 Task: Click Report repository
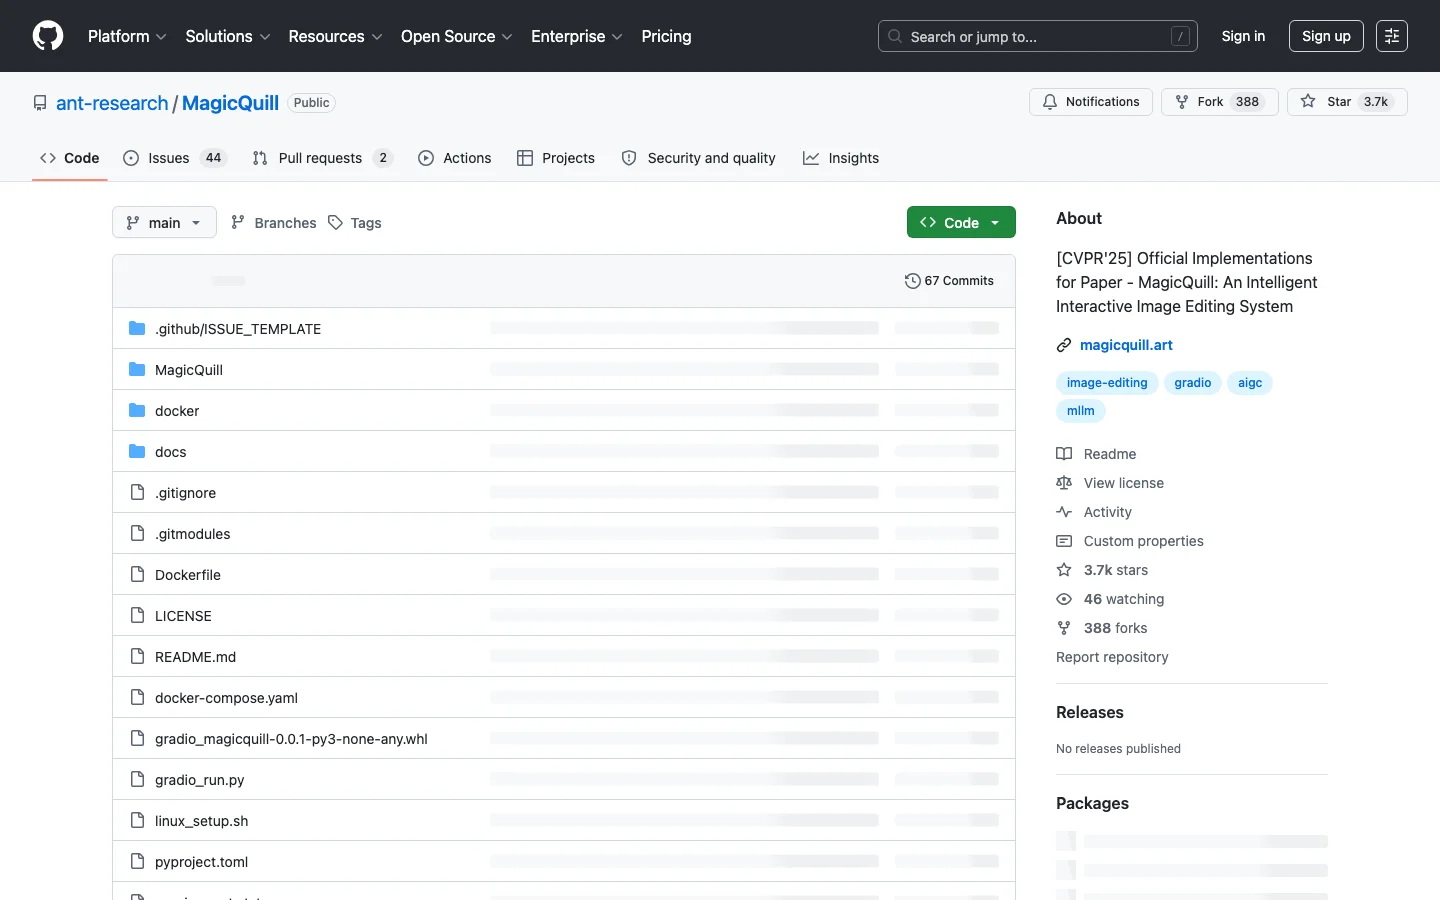[x=1112, y=657]
